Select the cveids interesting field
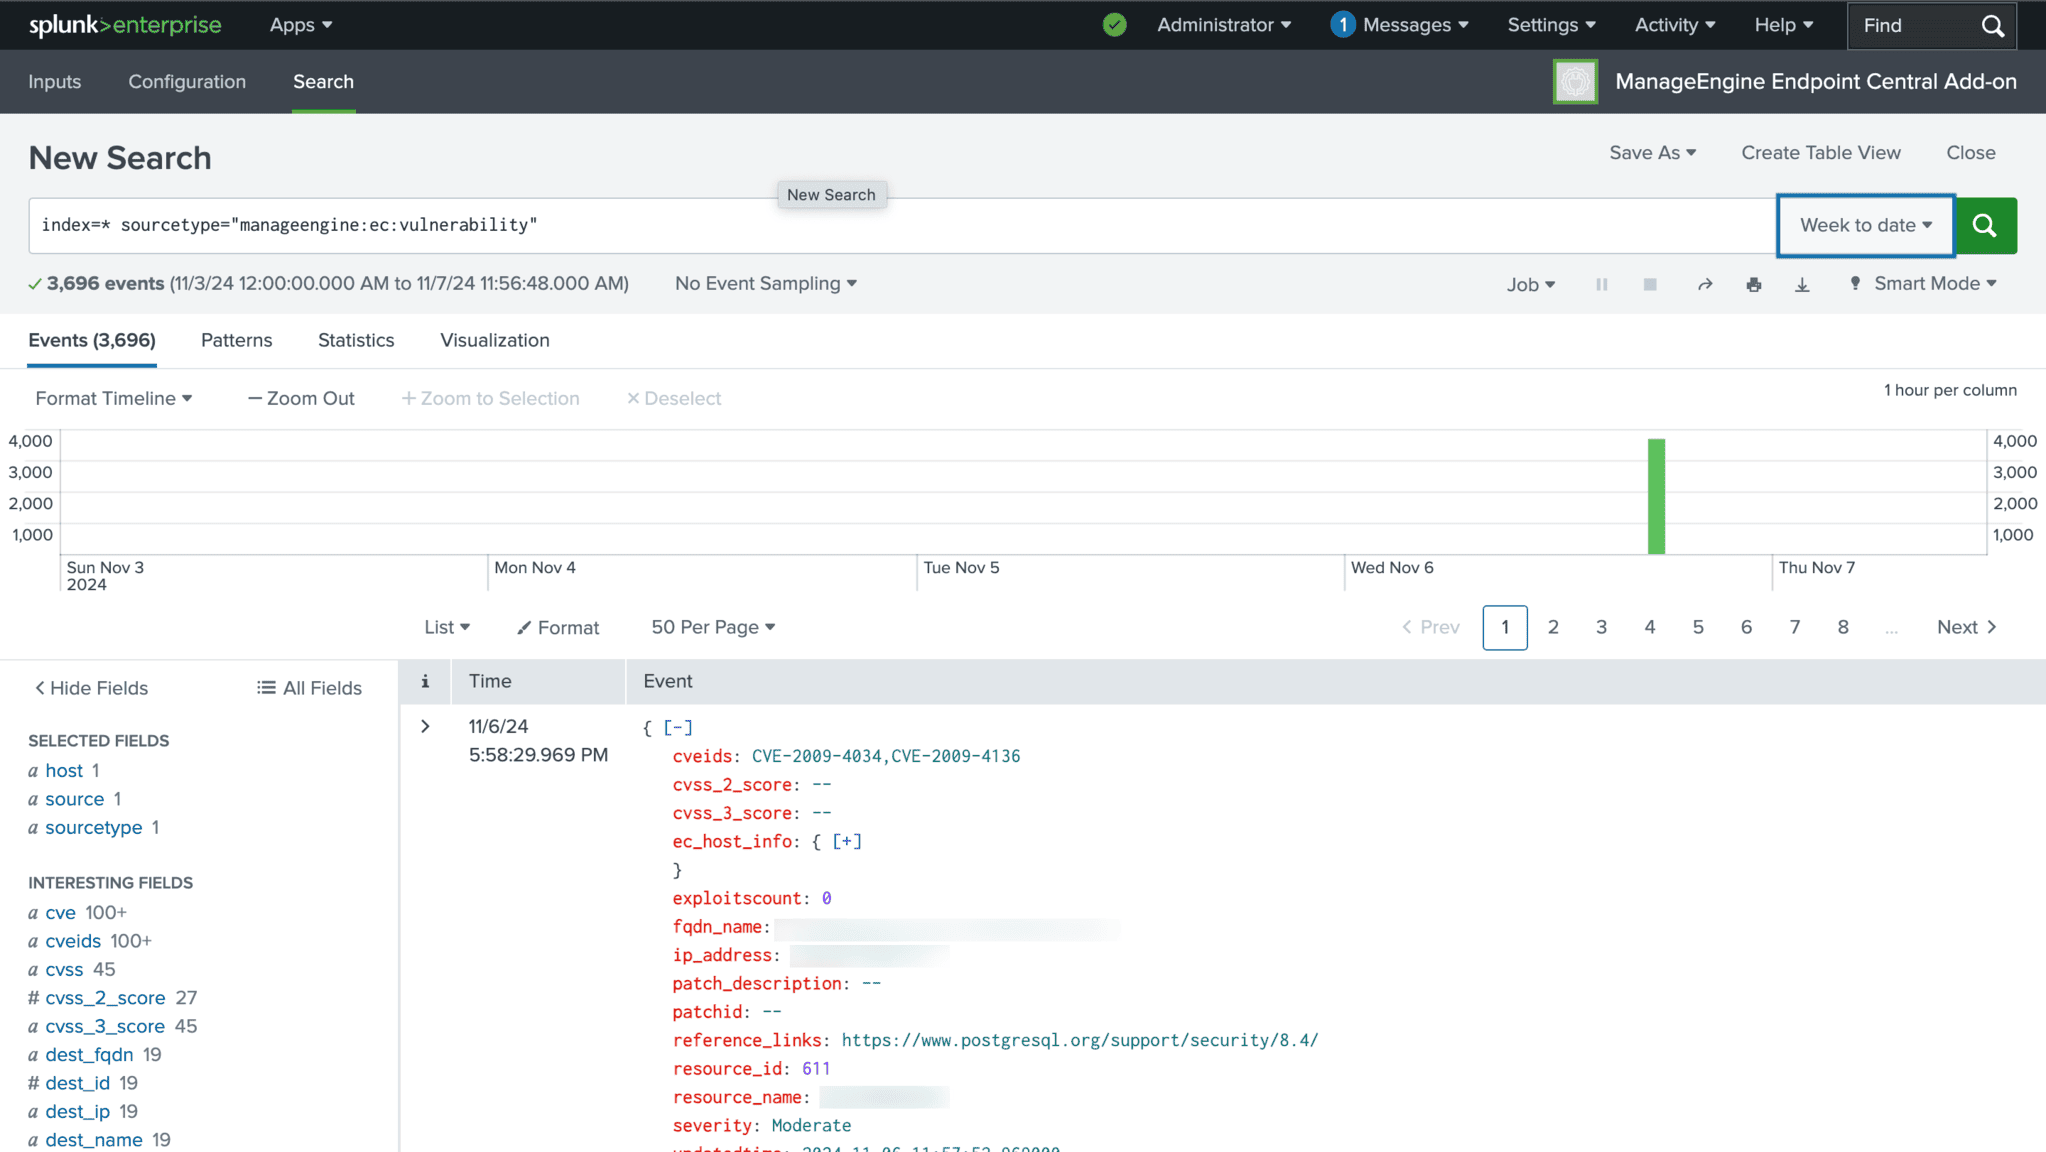 click(x=73, y=941)
